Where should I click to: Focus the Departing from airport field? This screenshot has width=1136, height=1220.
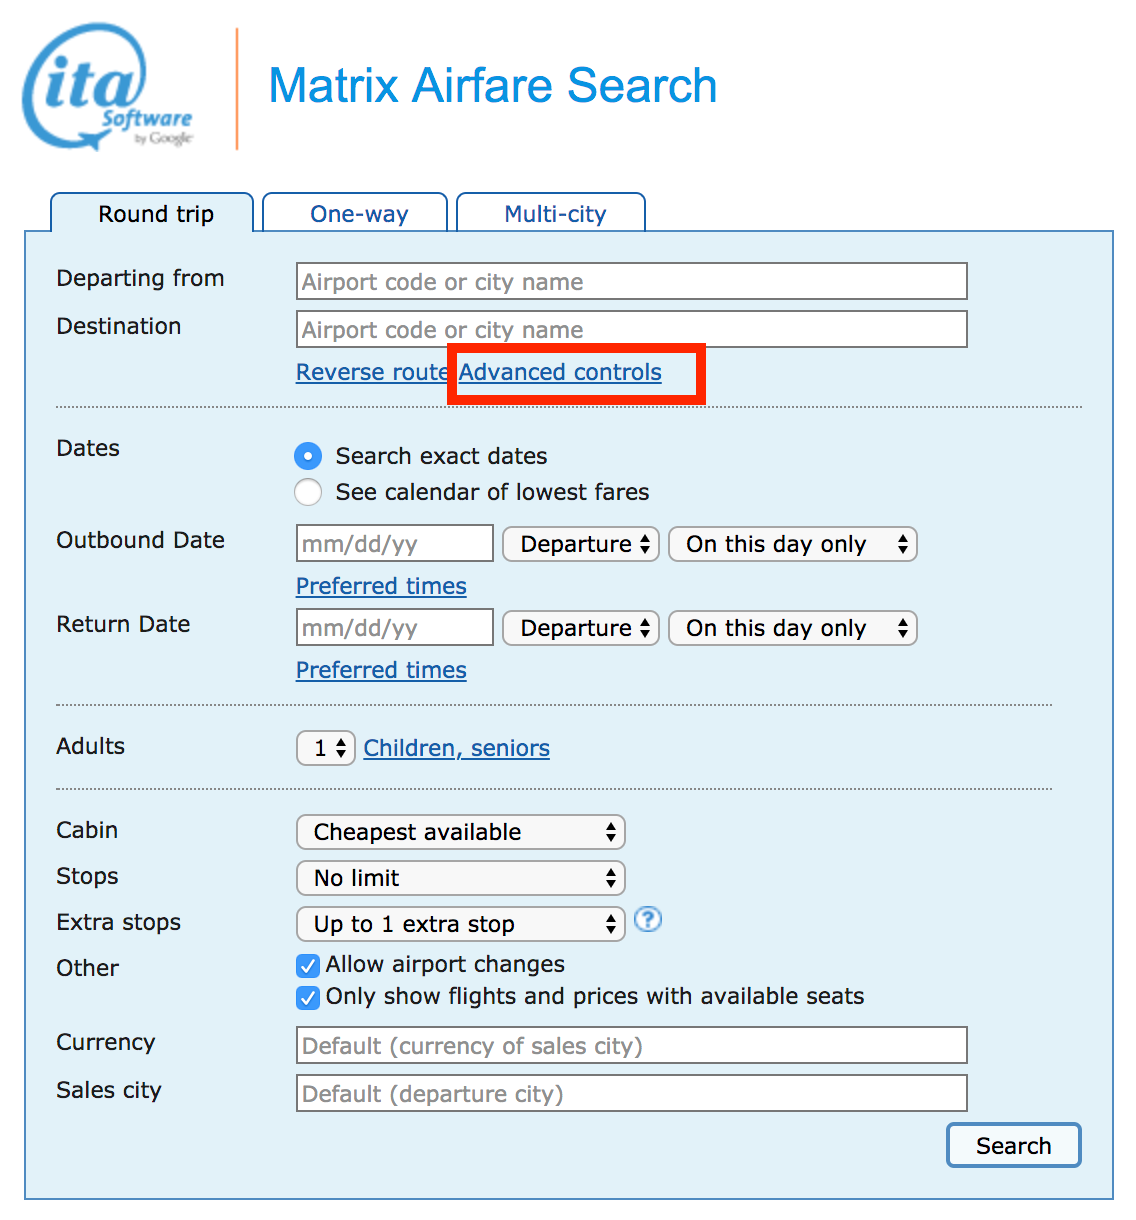pyautogui.click(x=632, y=281)
